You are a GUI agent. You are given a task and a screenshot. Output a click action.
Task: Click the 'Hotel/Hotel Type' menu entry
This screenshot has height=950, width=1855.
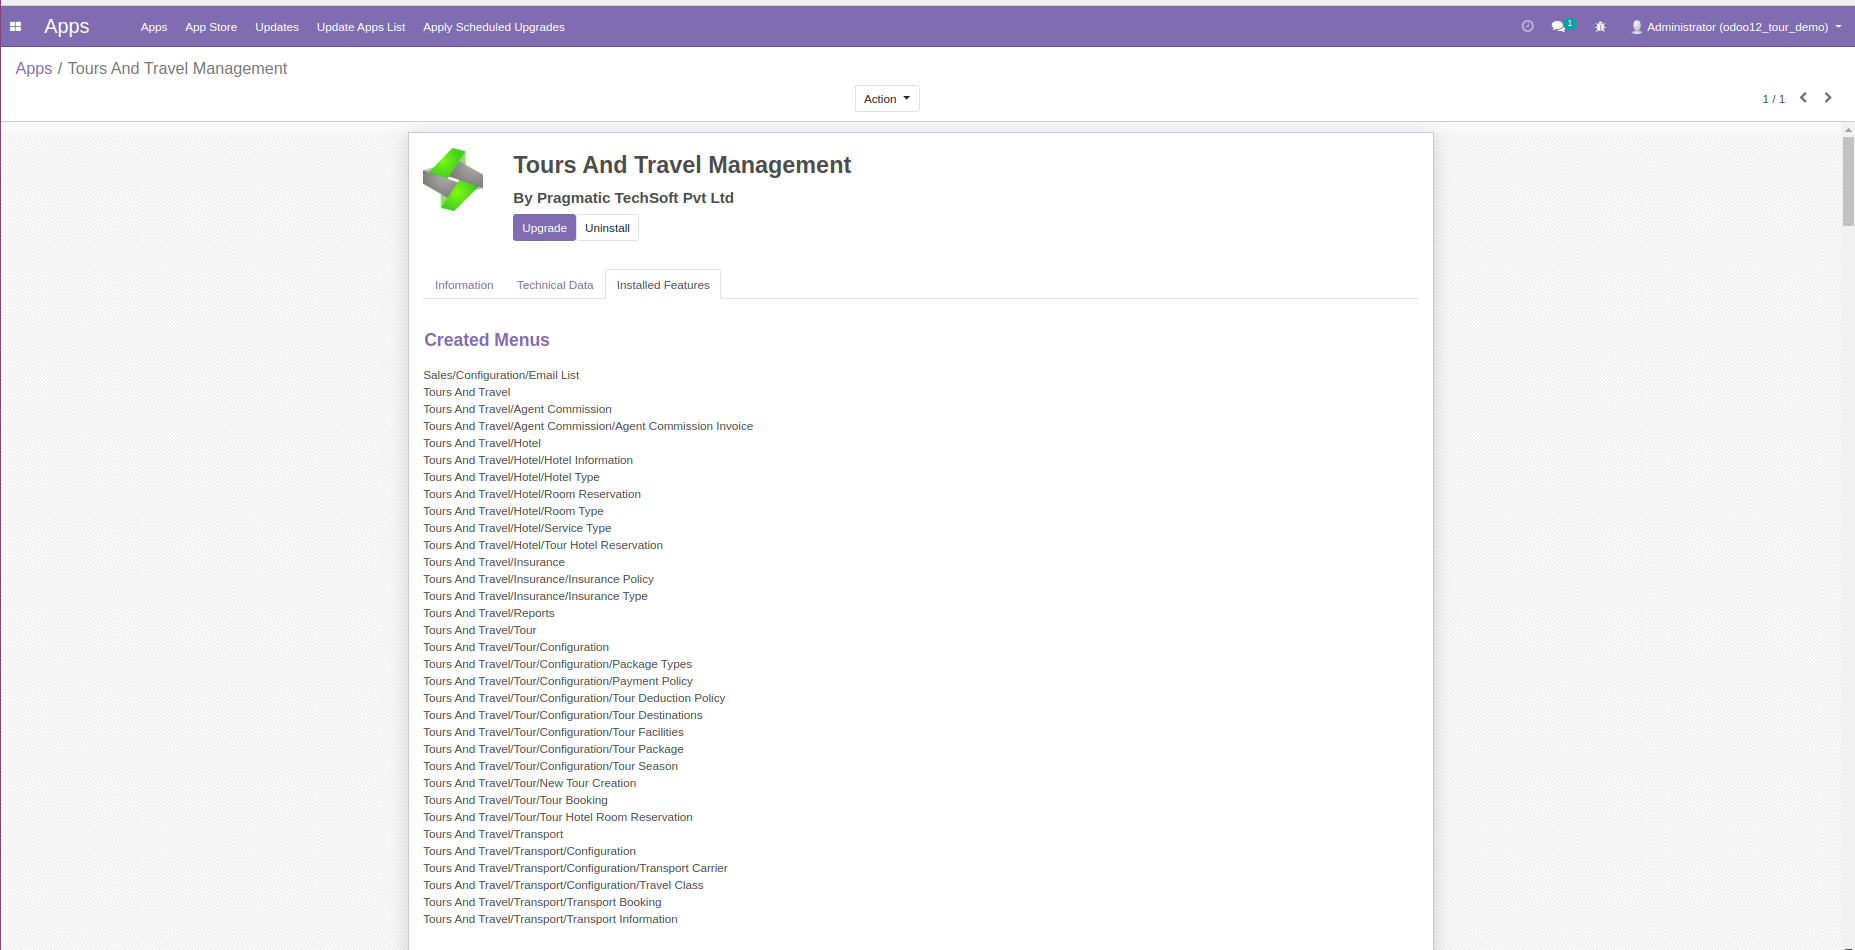(511, 477)
